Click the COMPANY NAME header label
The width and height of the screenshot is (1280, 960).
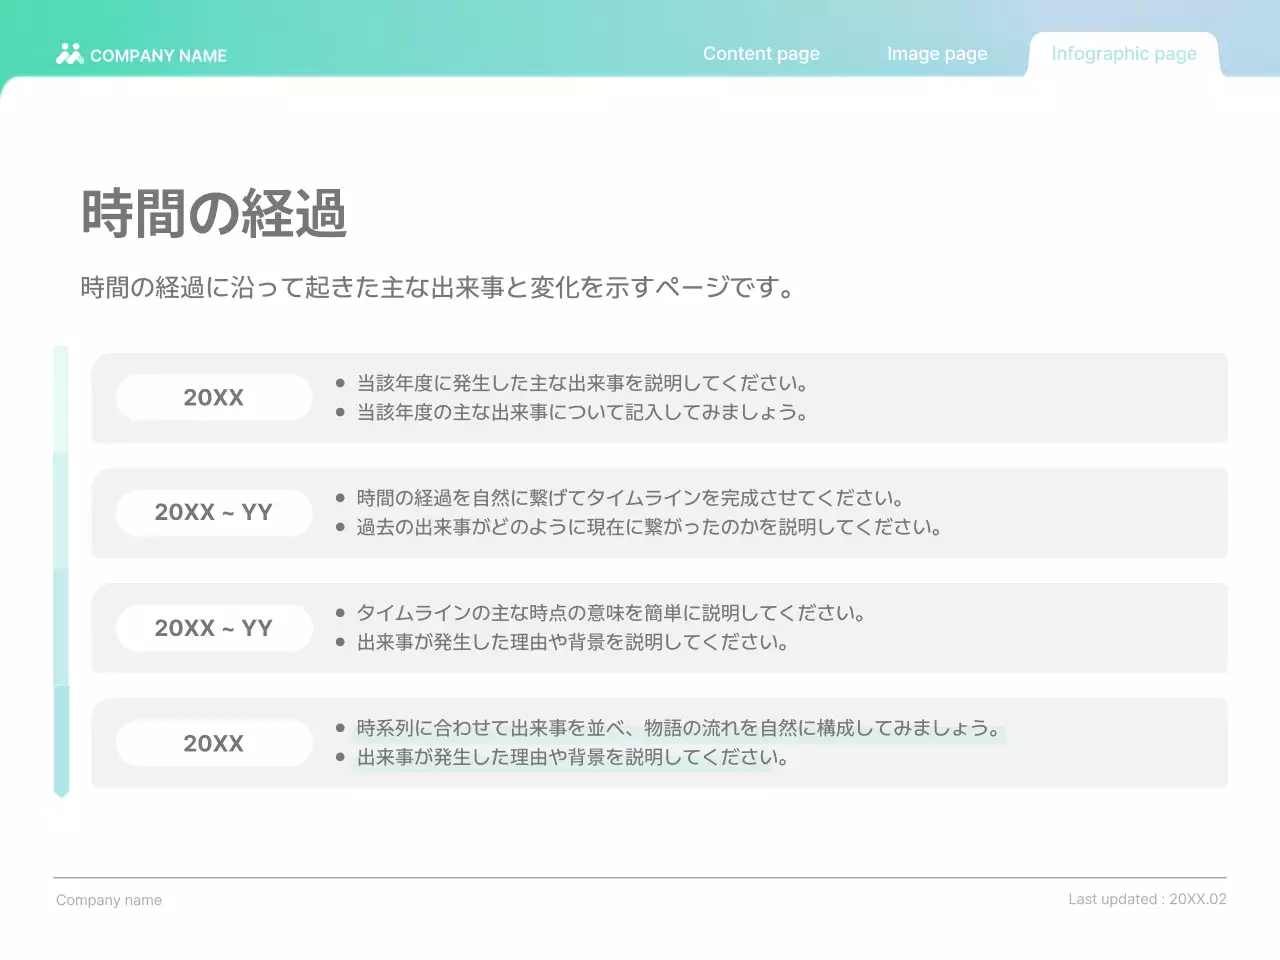tap(158, 56)
